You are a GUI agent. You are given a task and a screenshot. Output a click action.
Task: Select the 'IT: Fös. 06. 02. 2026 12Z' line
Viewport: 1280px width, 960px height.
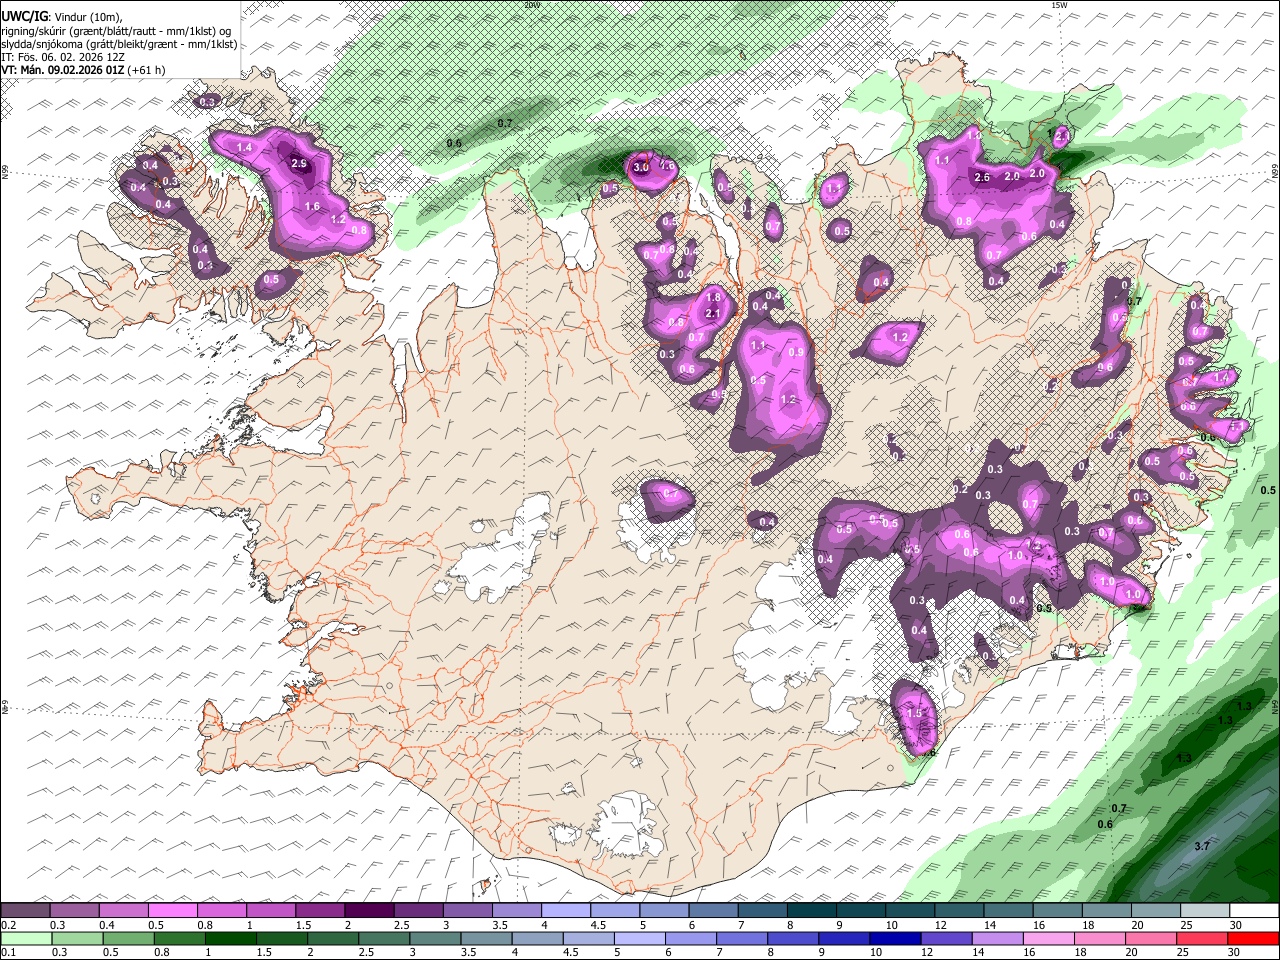click(63, 57)
